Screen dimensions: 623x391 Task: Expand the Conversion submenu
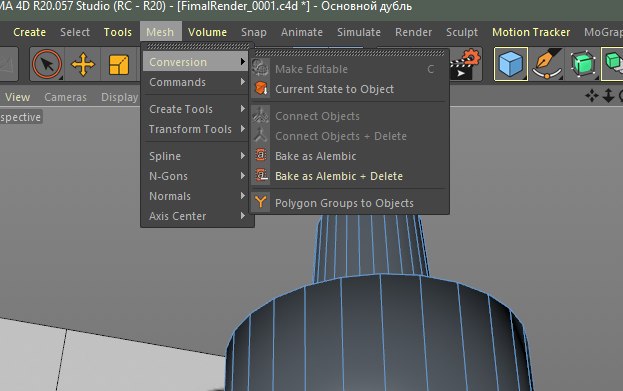point(196,62)
